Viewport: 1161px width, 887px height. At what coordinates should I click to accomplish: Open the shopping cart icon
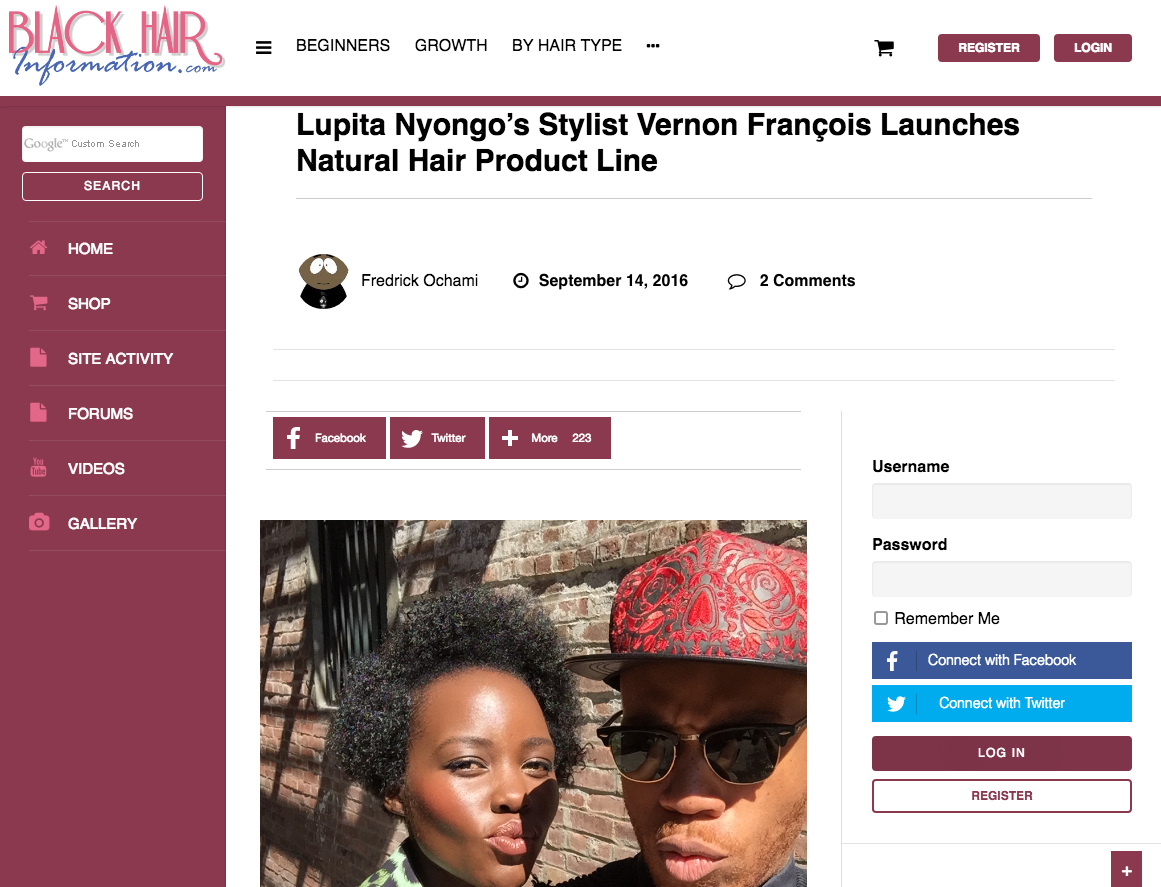click(884, 48)
